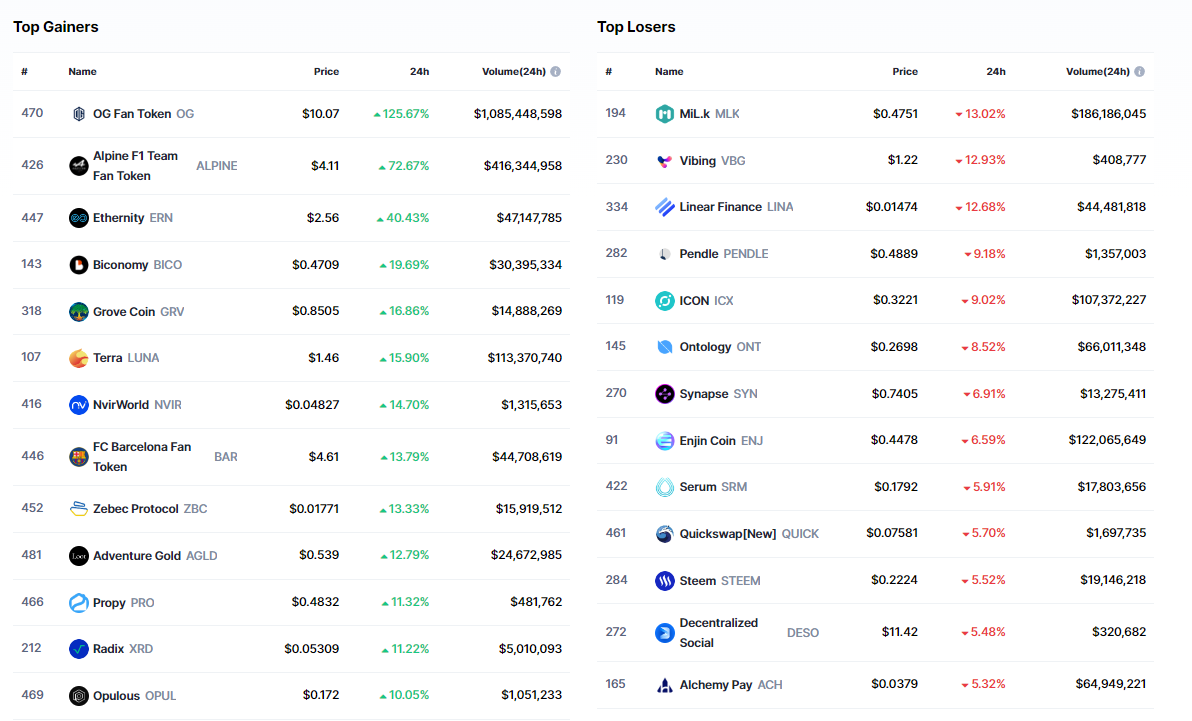Click the FC Barcelona Fan Token crest icon
The height and width of the screenshot is (721, 1192).
(79, 457)
